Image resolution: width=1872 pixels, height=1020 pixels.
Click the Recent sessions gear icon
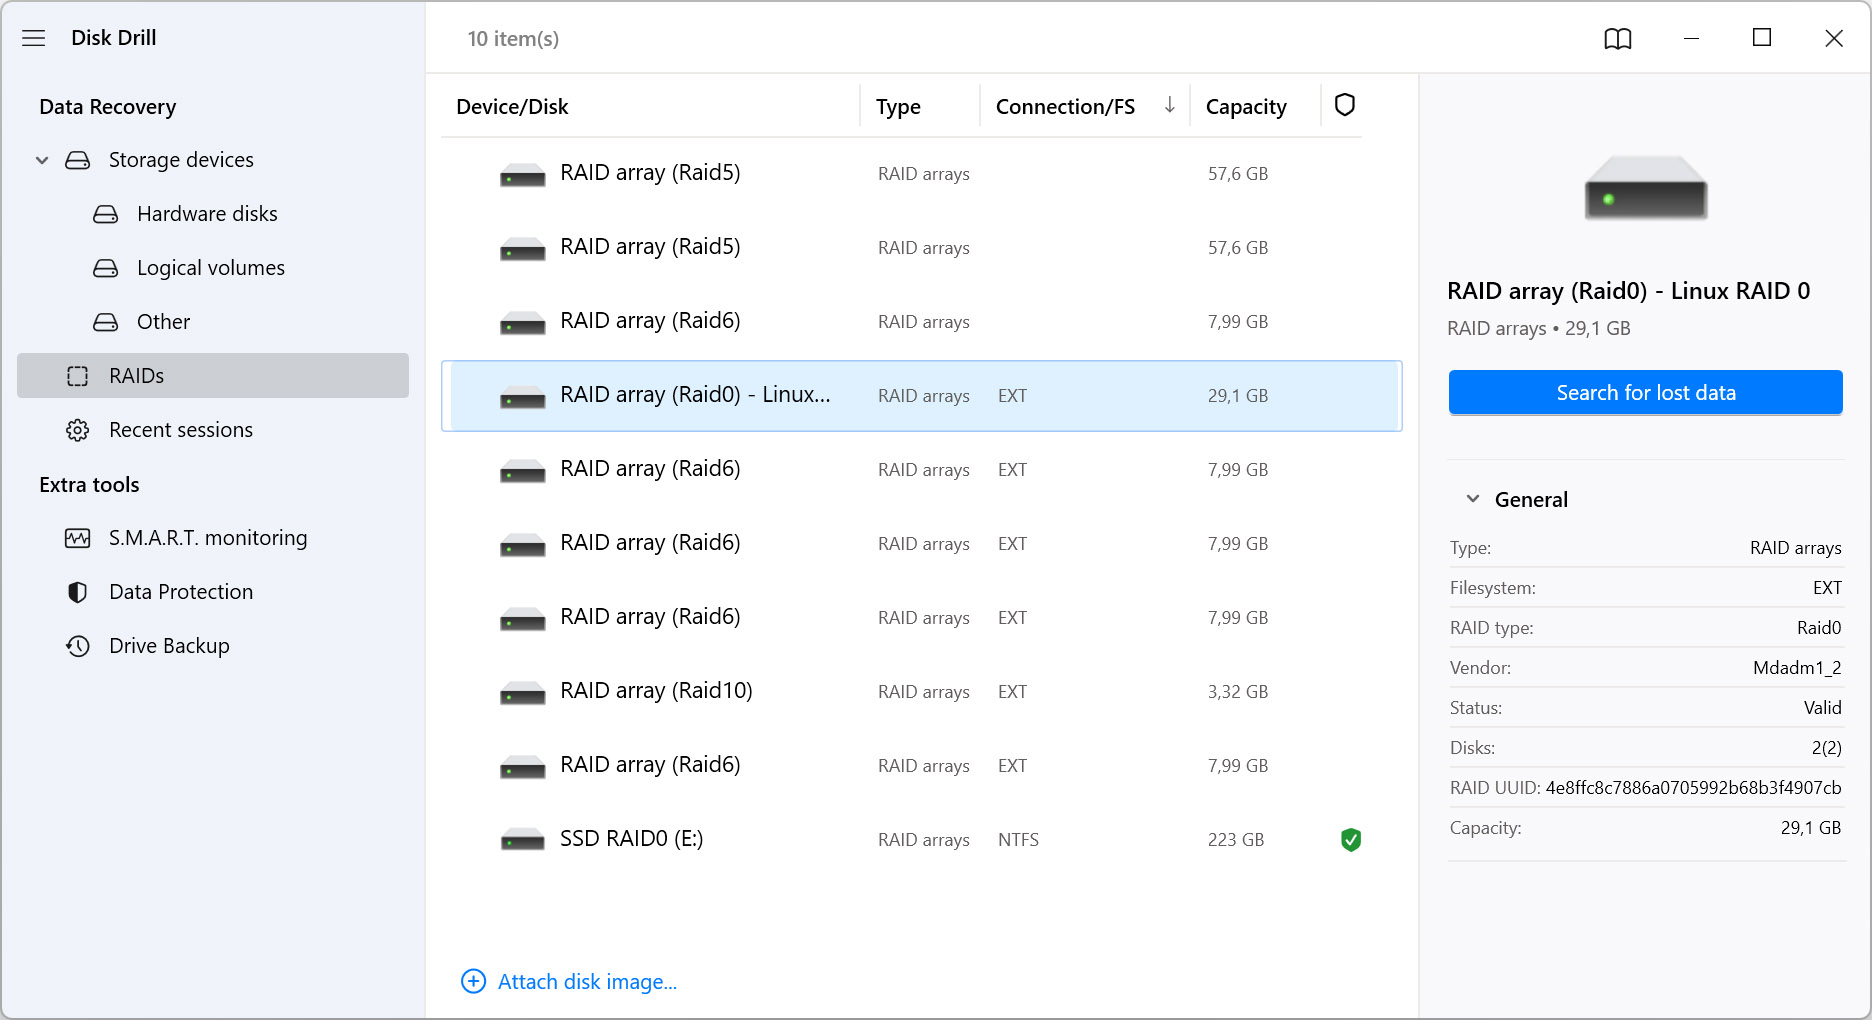[x=78, y=430]
